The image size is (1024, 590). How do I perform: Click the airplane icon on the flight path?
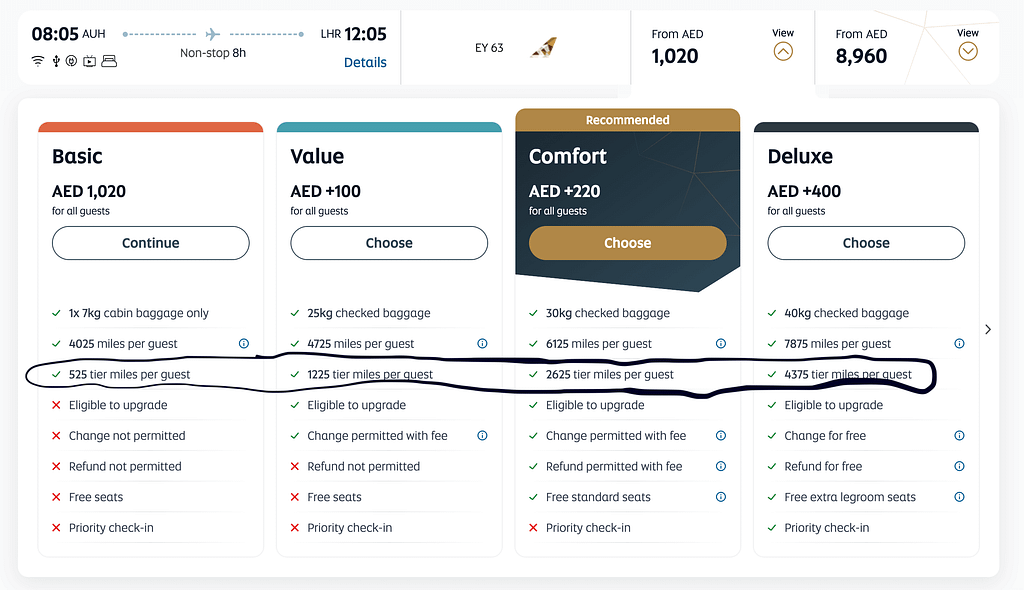click(x=212, y=33)
